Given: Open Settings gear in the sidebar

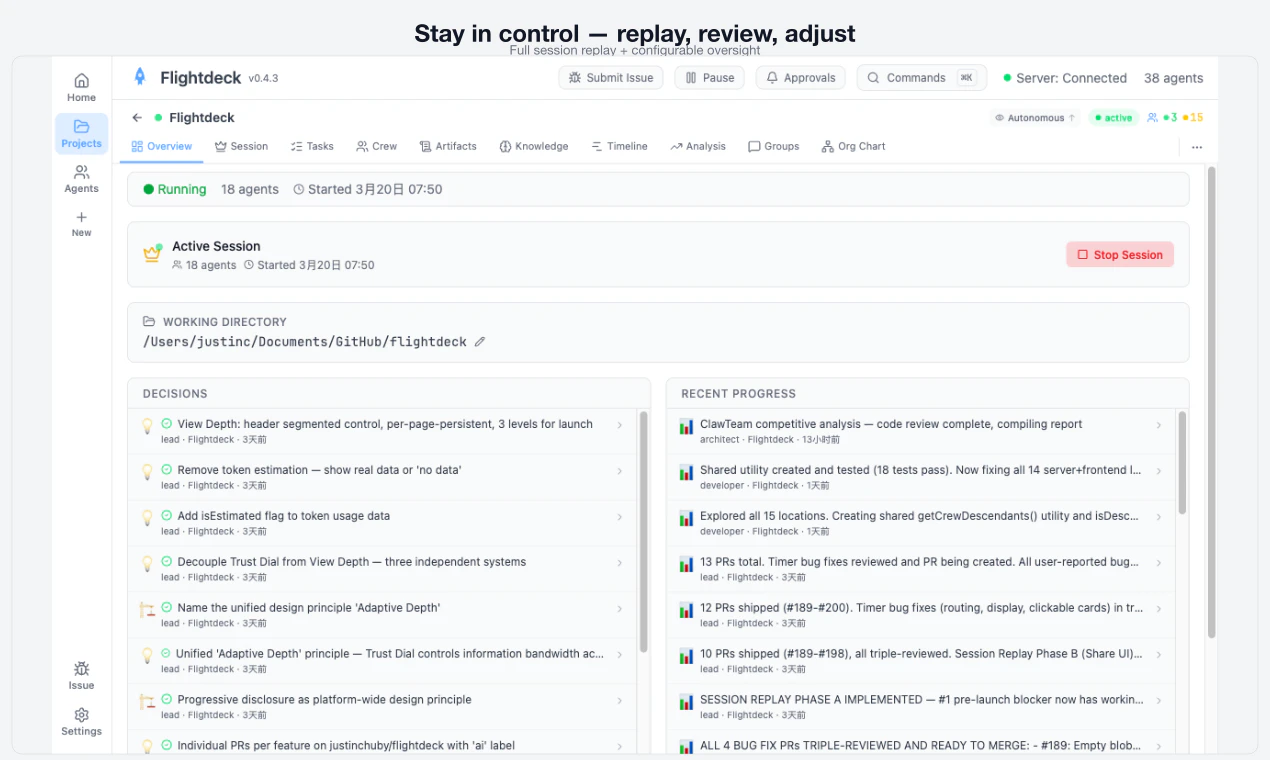Looking at the screenshot, I should 81,715.
